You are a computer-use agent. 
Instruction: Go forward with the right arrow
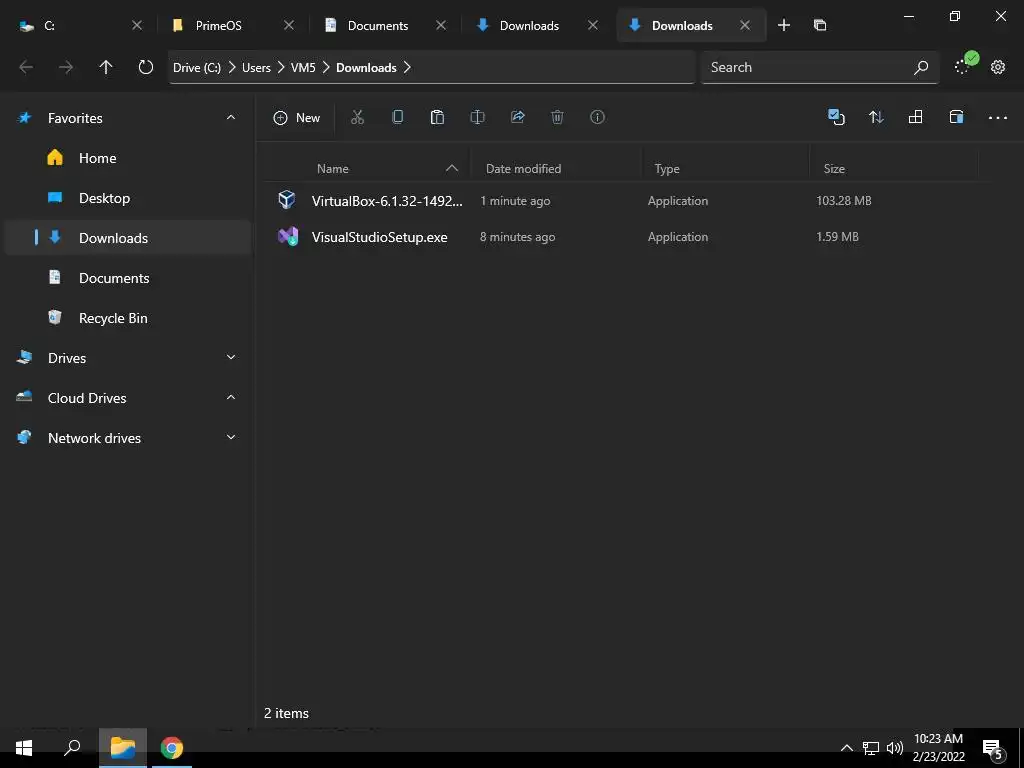(66, 67)
